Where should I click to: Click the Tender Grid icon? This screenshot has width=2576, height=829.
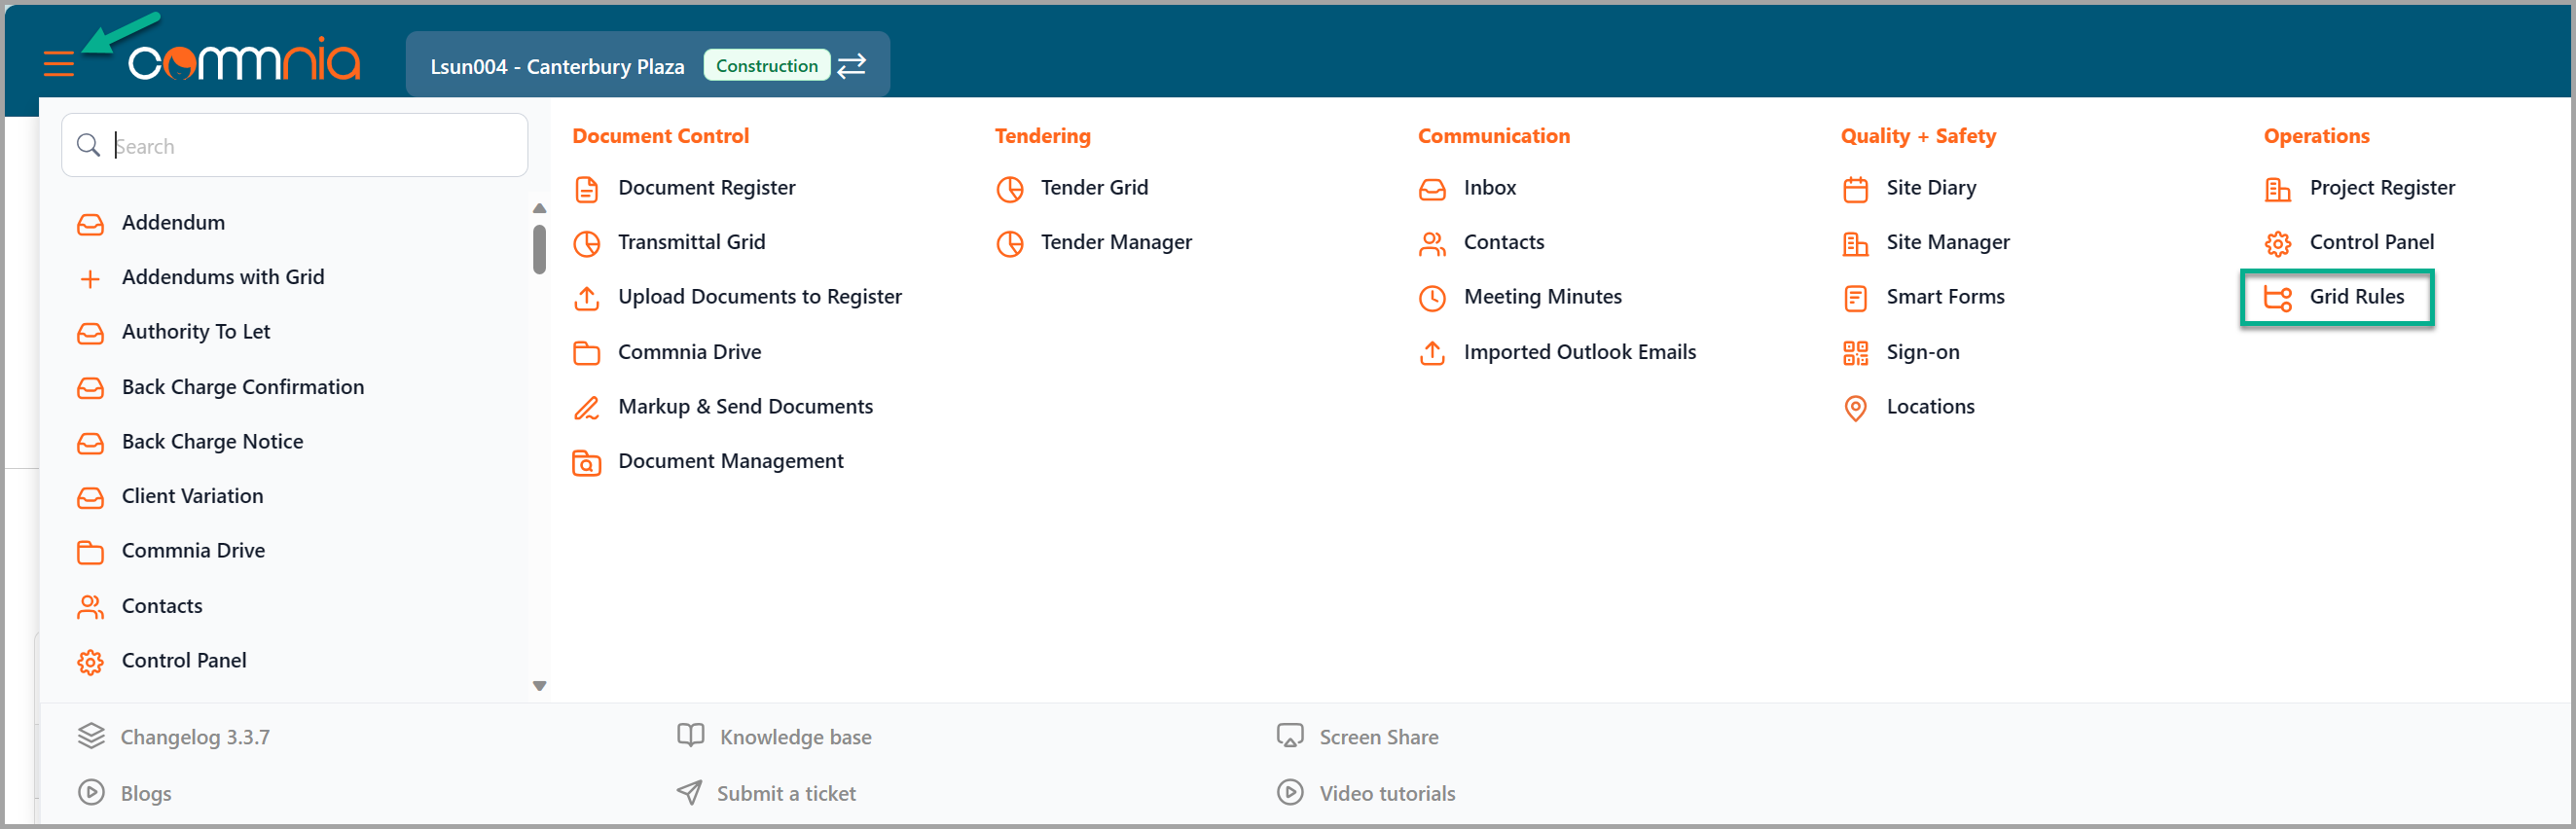point(1010,189)
